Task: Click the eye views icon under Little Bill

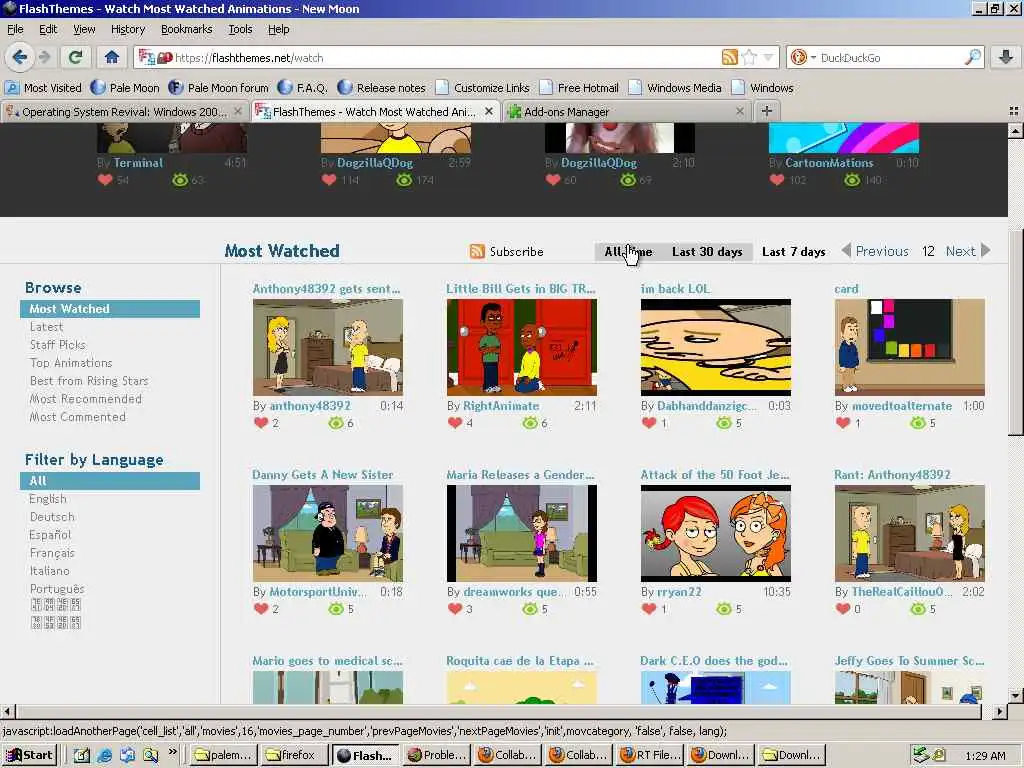Action: 530,423
